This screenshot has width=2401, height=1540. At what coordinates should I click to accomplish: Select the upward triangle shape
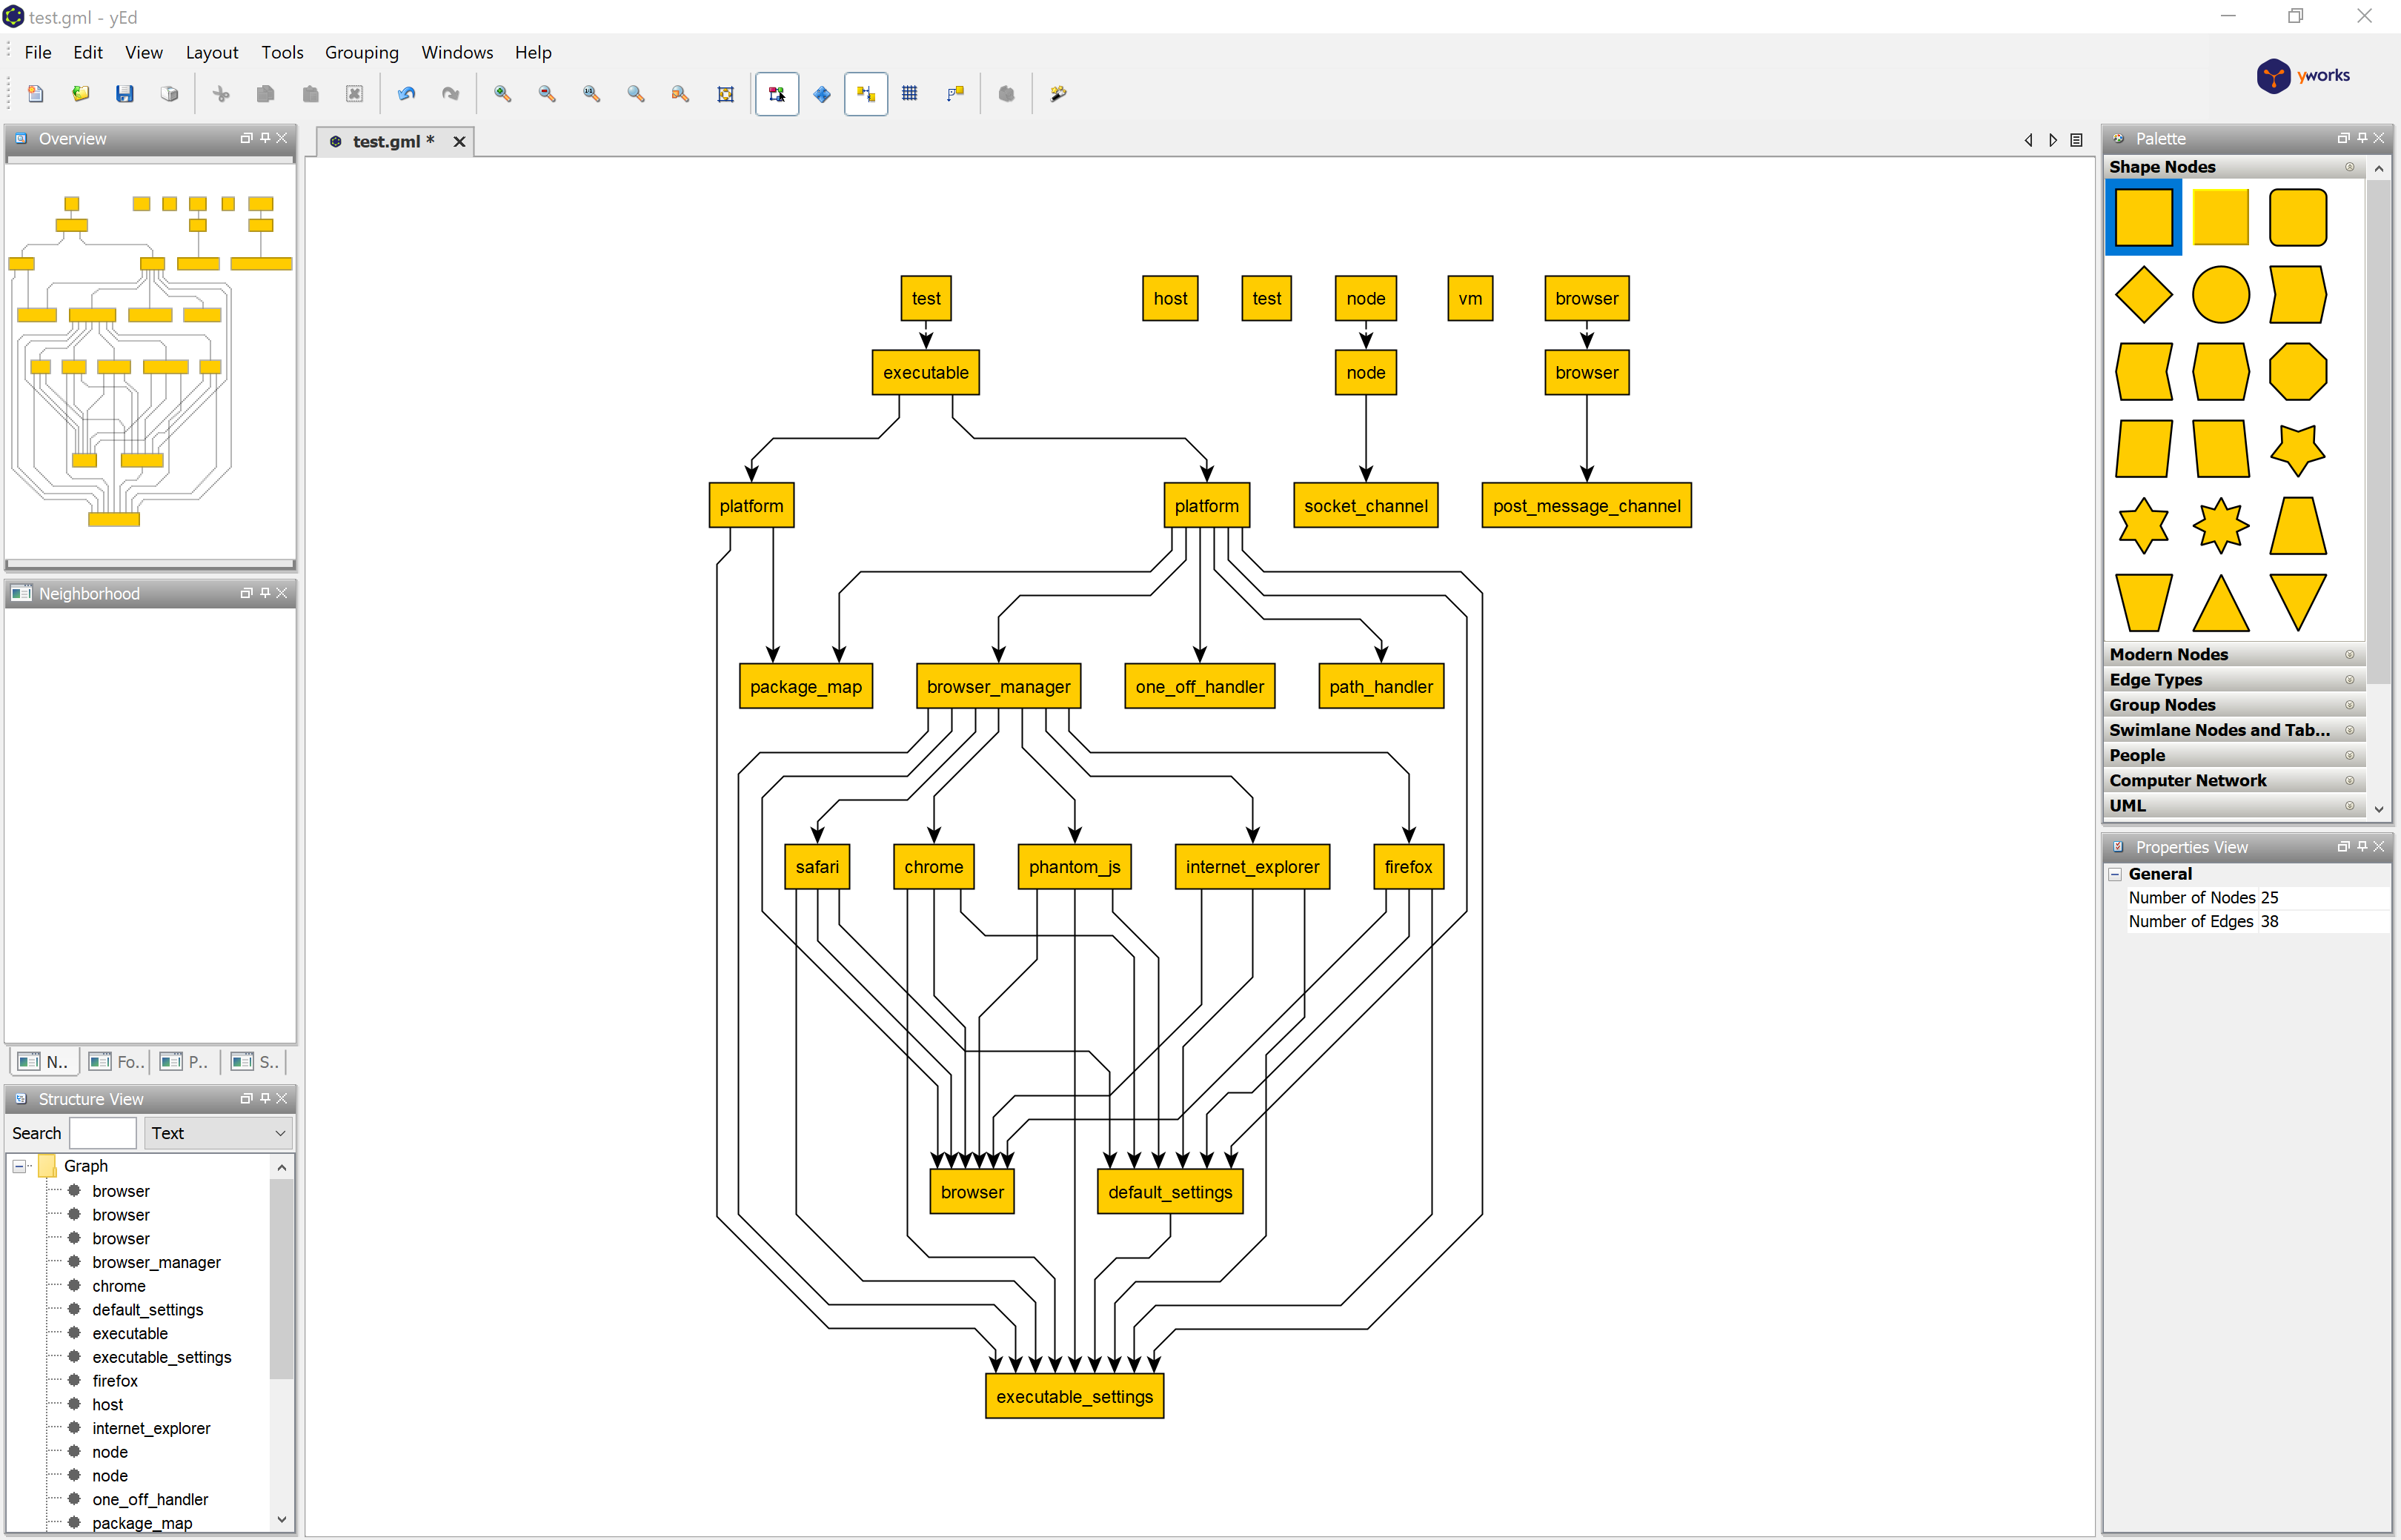pyautogui.click(x=2220, y=603)
